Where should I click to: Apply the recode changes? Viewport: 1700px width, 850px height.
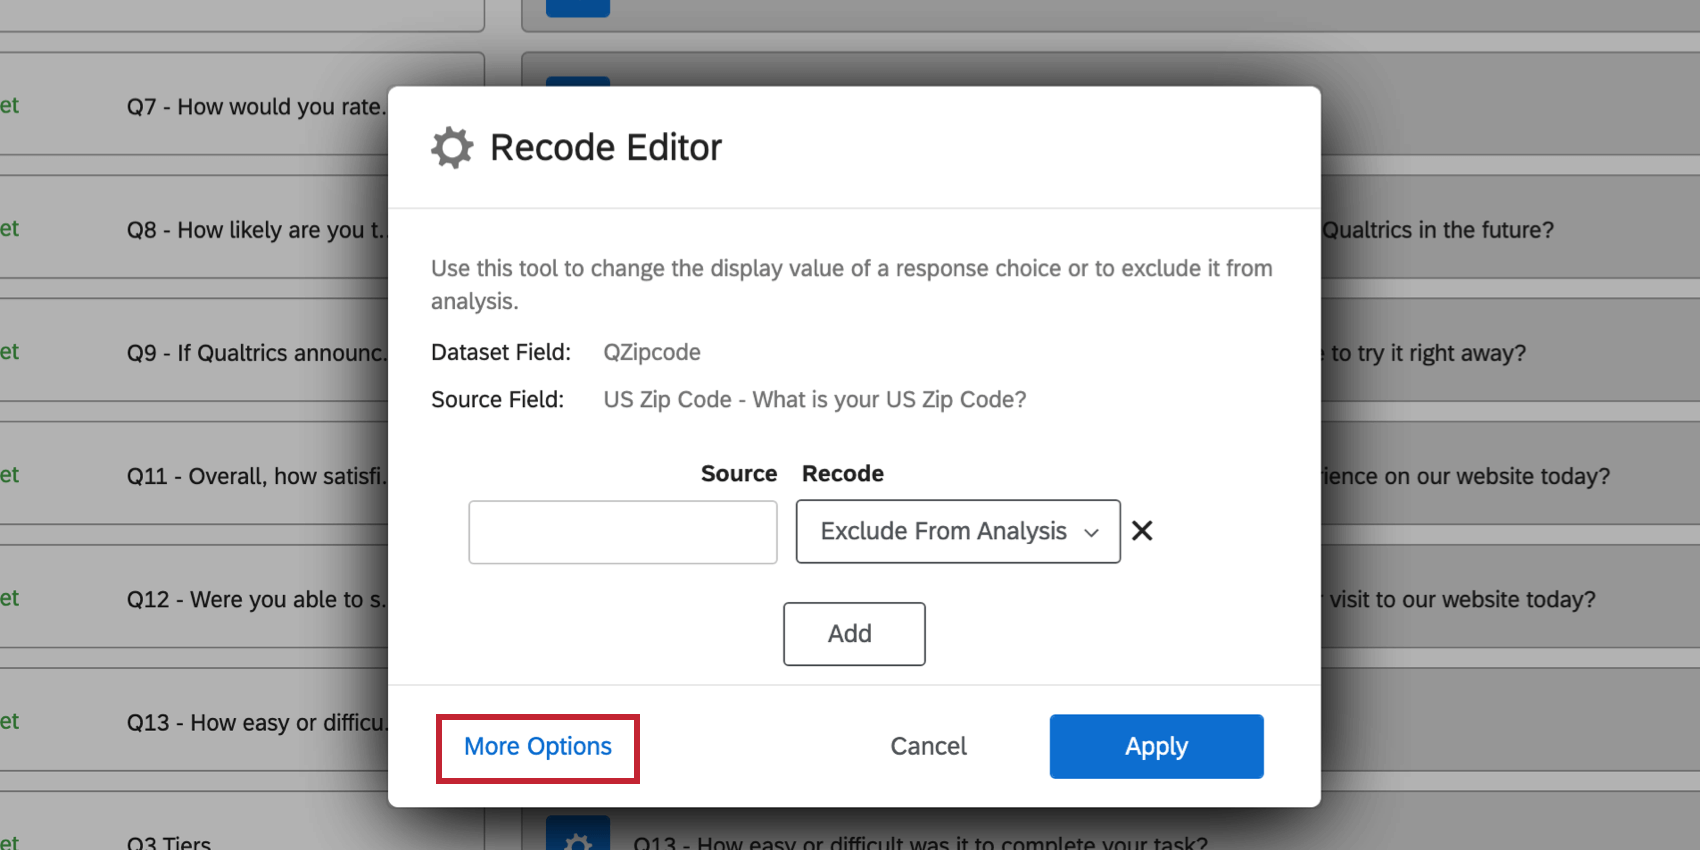pos(1155,747)
